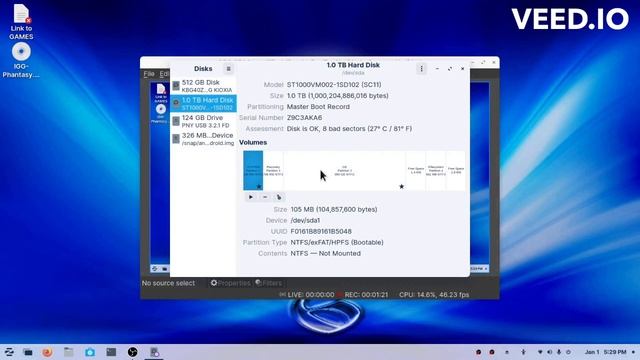
Task: Select the 326 MB loop Device entry
Action: (203, 139)
